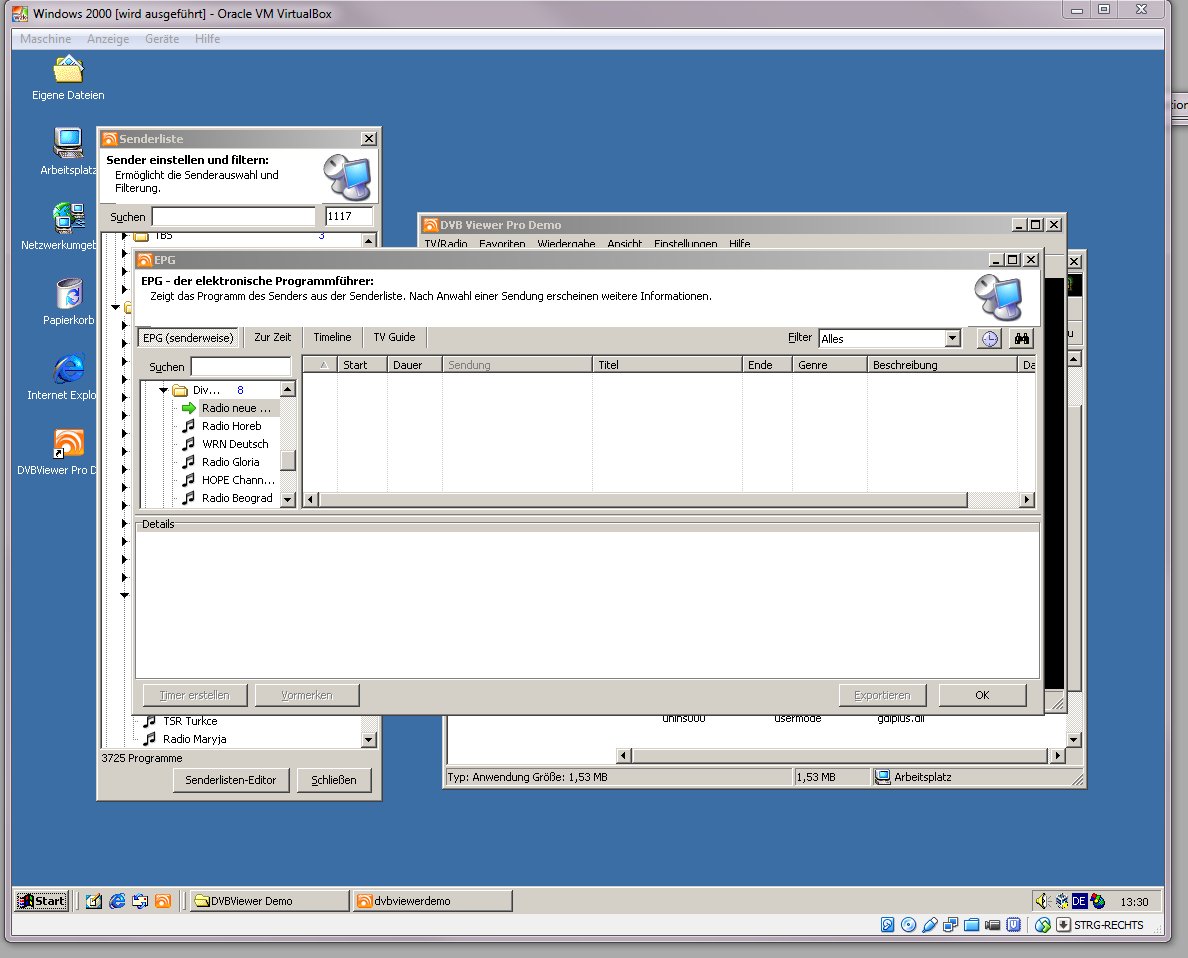Switch to dvbviewerdemo taskbar button
Image resolution: width=1188 pixels, height=958 pixels.
point(432,901)
